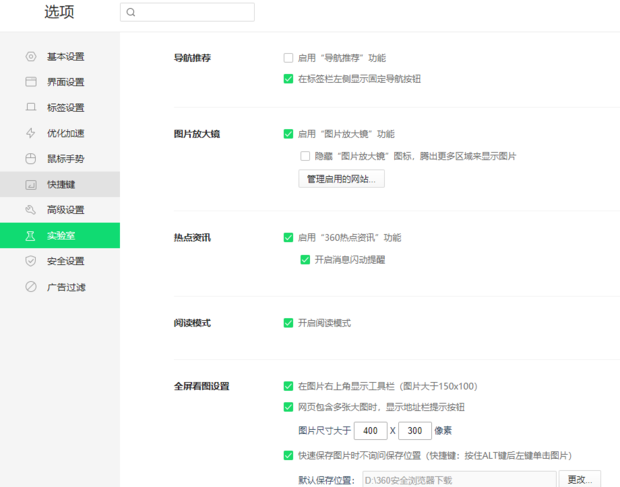Open 高级设置 page
620x487 pixels.
tap(60, 210)
